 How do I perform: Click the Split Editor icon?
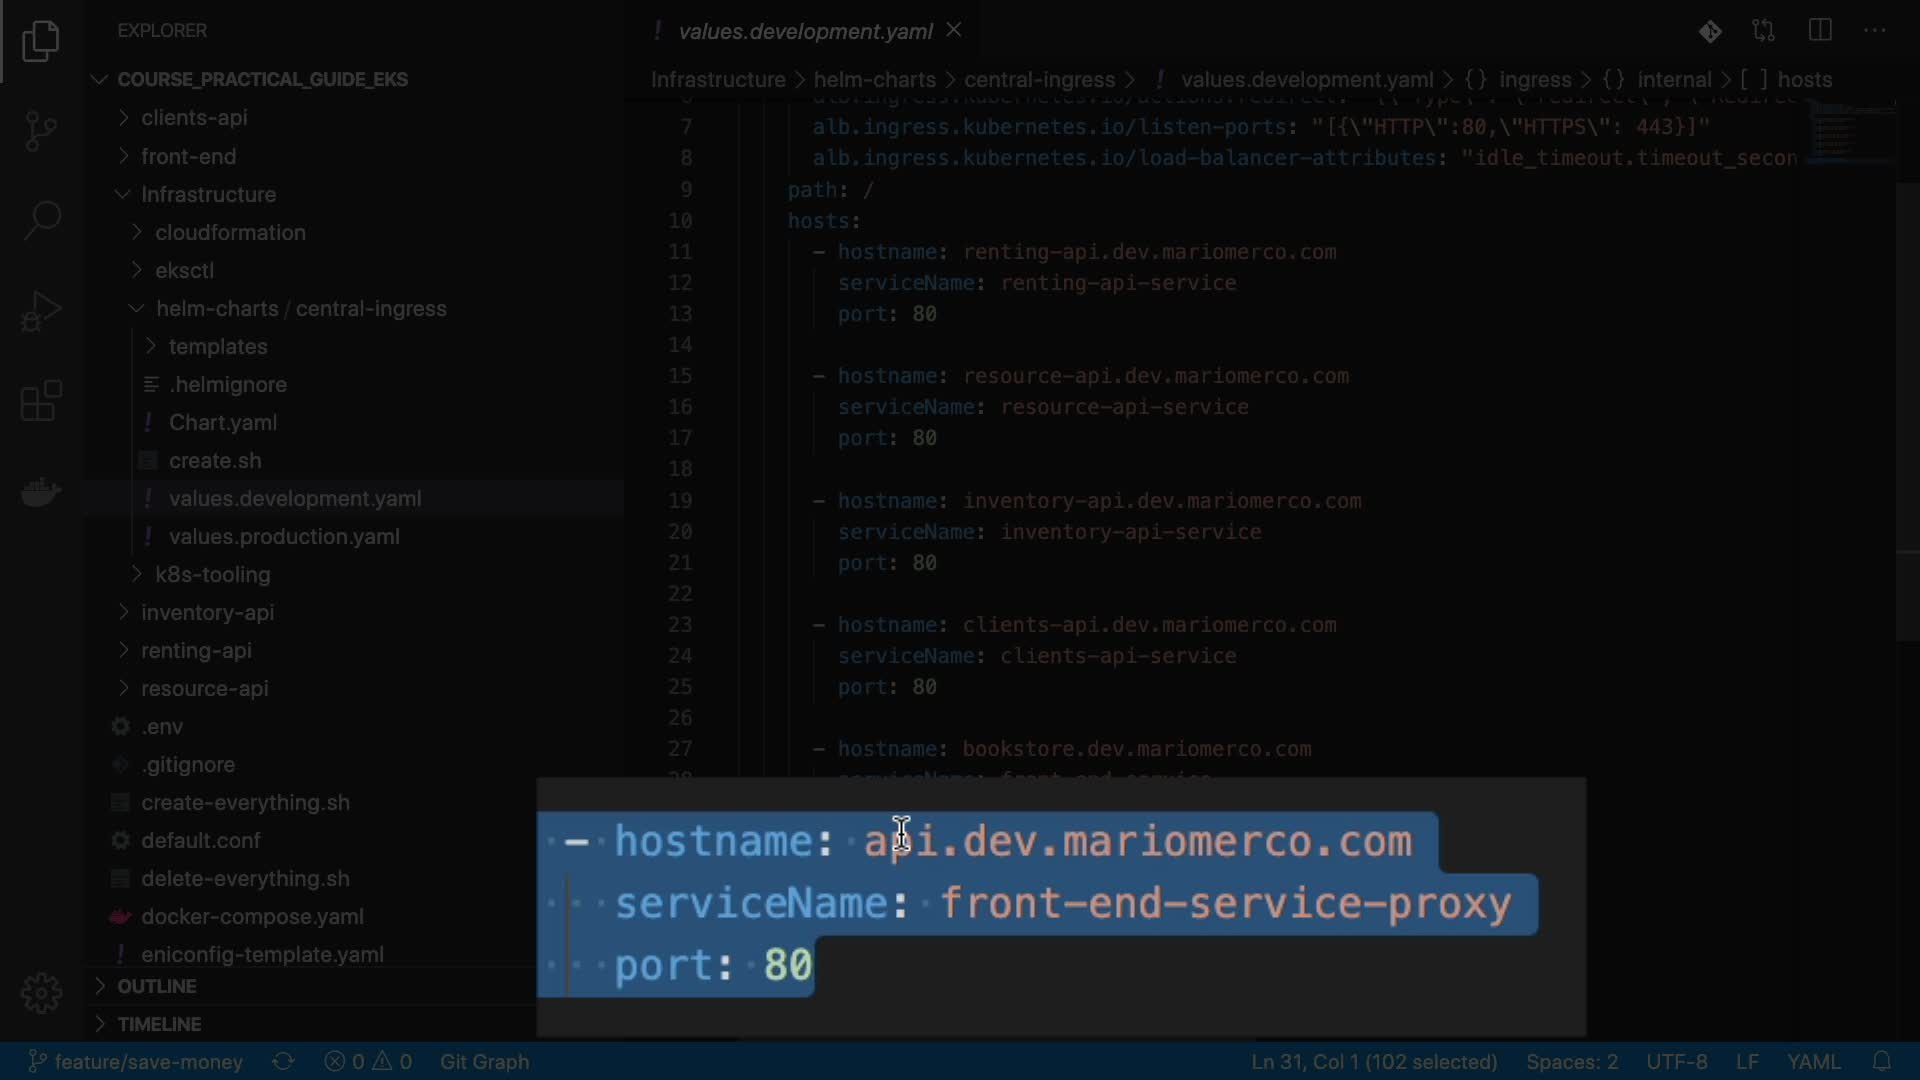tap(1820, 31)
